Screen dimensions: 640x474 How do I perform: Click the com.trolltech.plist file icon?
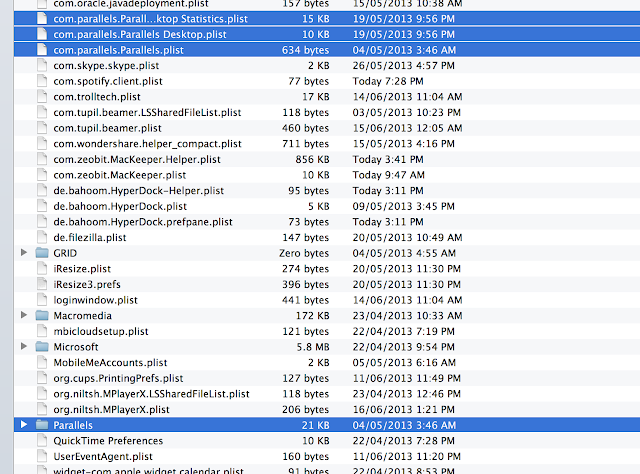click(42, 96)
